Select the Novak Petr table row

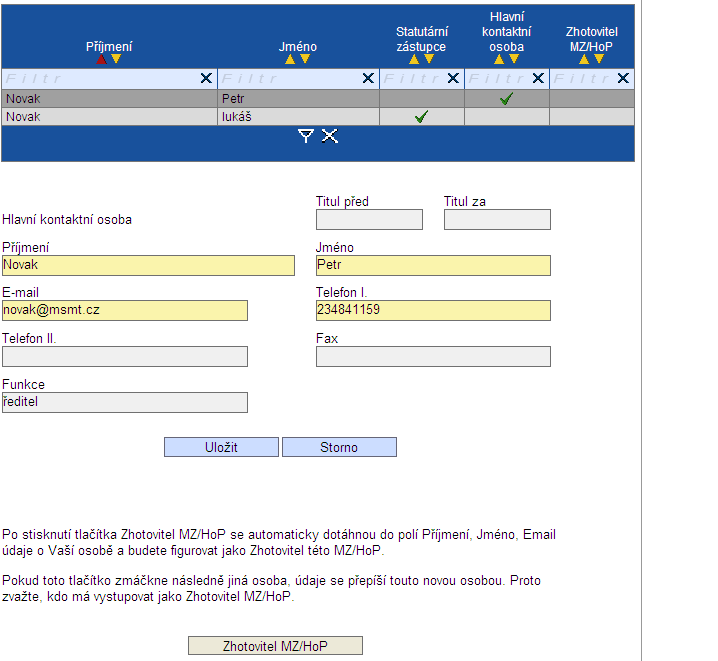[318, 98]
